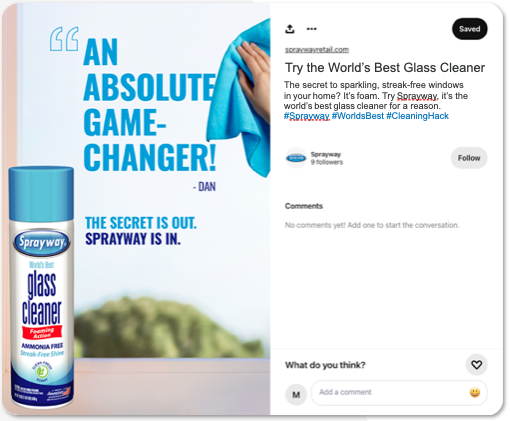The image size is (510, 421).
Task: Click the M user avatar
Action: [x=296, y=395]
